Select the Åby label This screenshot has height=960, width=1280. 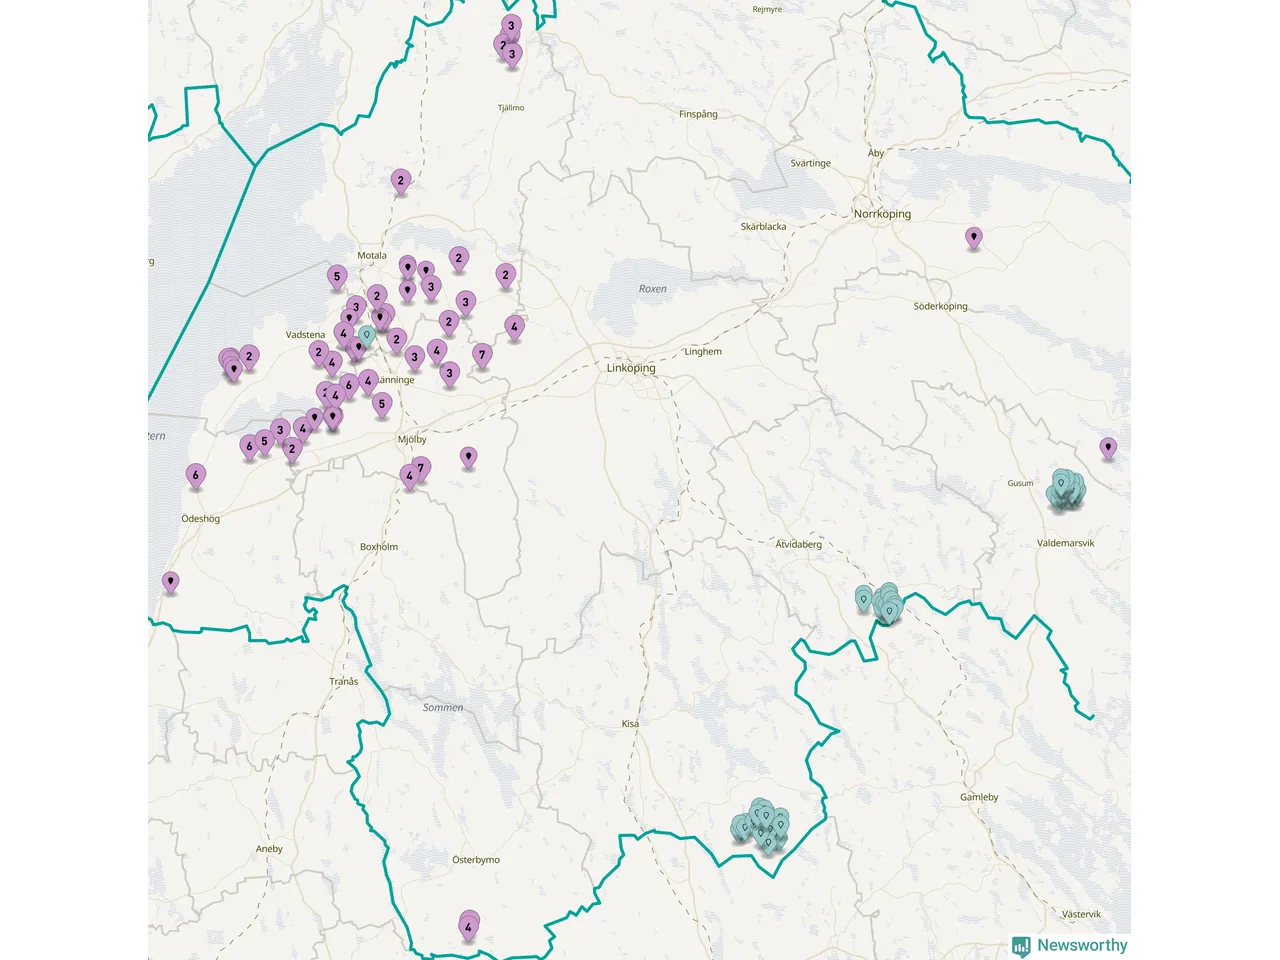876,153
